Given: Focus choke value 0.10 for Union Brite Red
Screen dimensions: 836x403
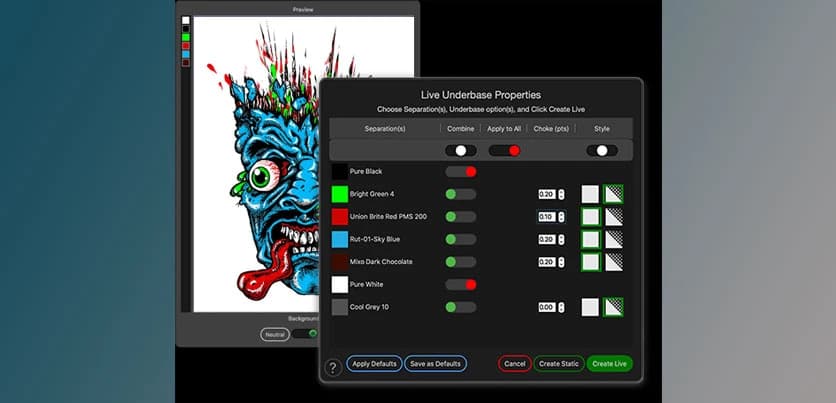Looking at the screenshot, I should pos(546,216).
